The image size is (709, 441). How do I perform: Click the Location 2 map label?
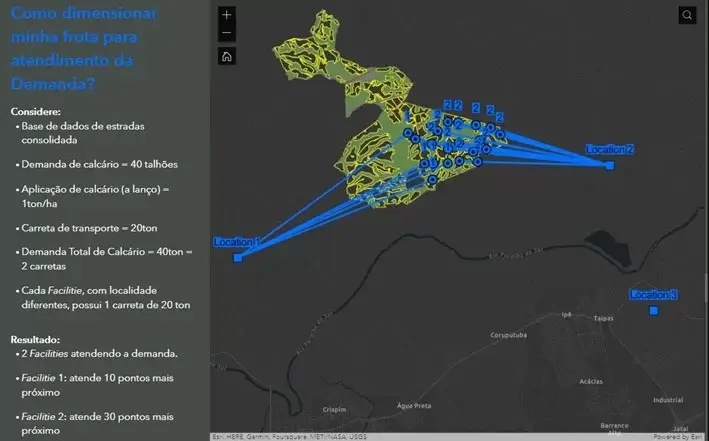pyautogui.click(x=609, y=150)
